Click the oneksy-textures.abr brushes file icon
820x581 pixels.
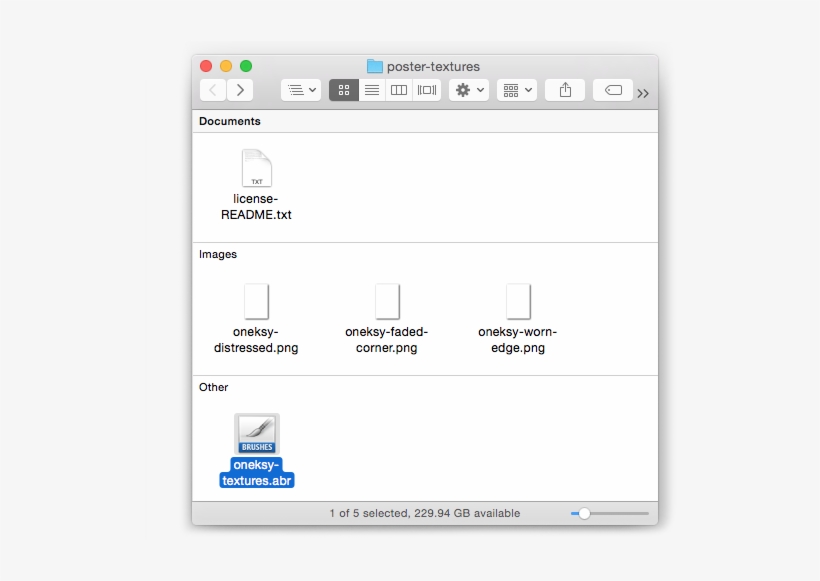pyautogui.click(x=257, y=434)
